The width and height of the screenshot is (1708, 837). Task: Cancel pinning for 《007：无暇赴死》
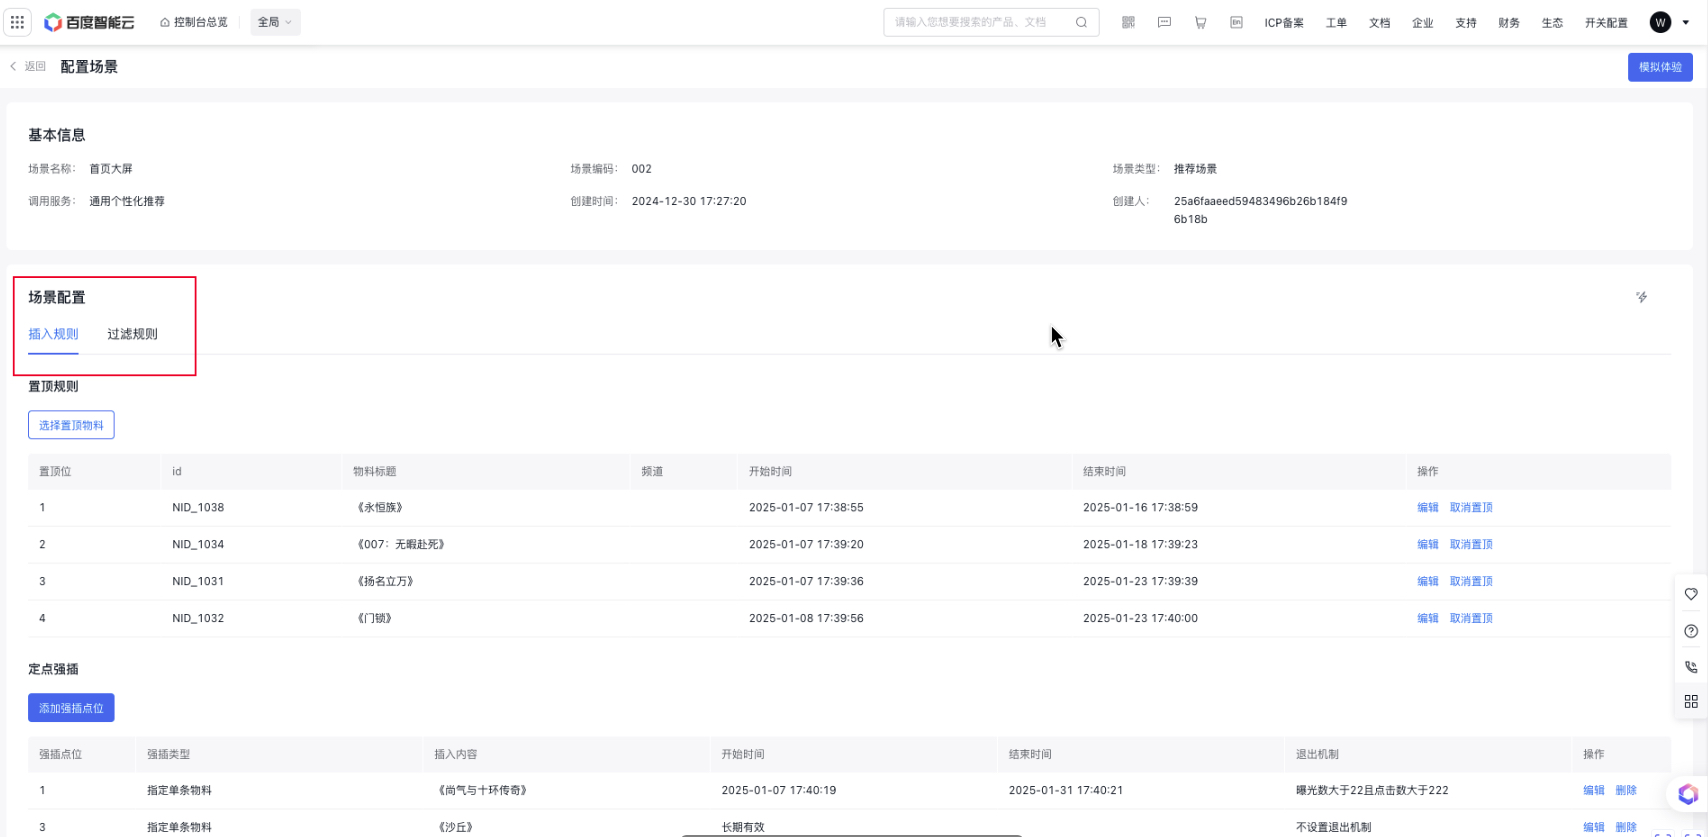pyautogui.click(x=1471, y=544)
